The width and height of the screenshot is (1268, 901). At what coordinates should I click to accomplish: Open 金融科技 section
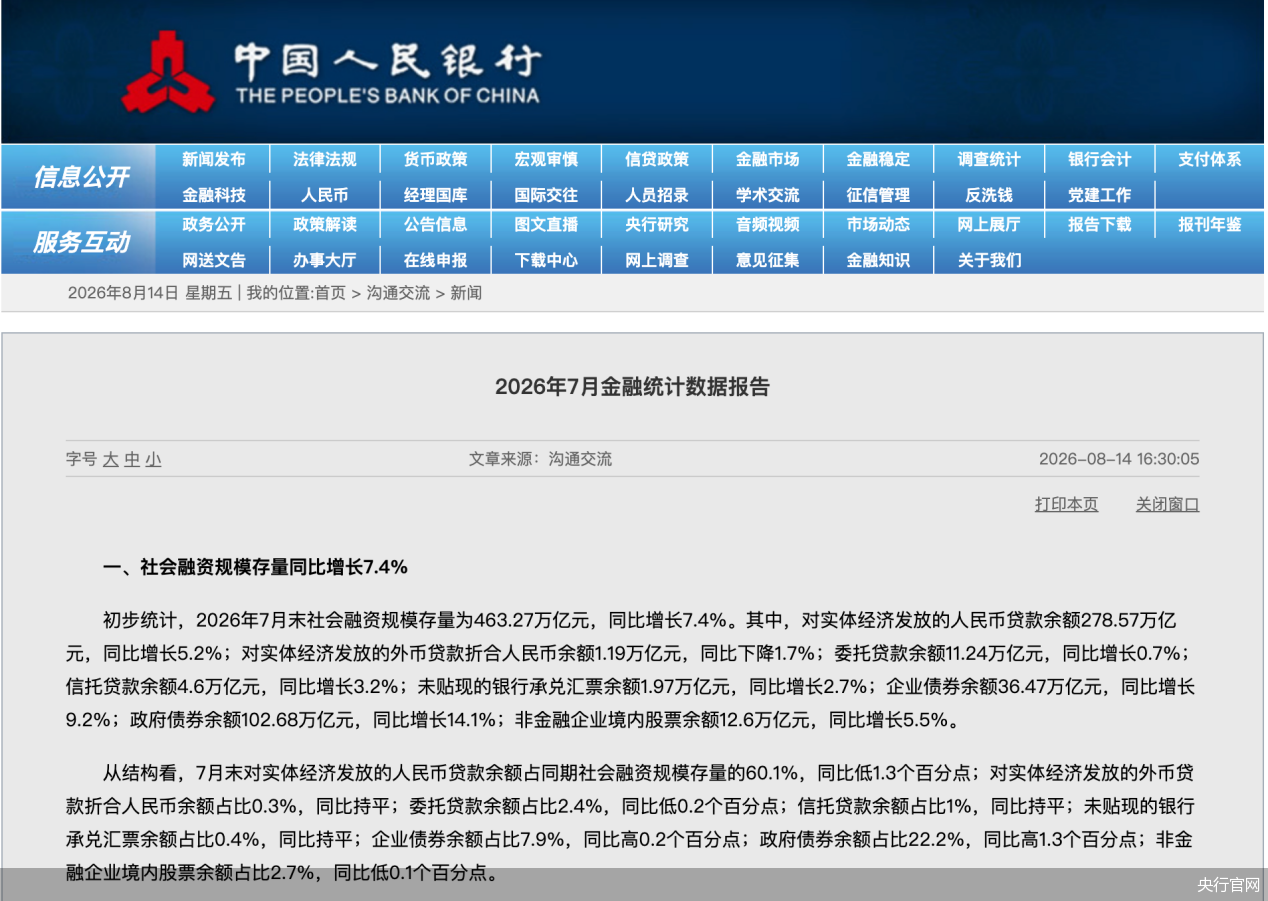click(213, 195)
